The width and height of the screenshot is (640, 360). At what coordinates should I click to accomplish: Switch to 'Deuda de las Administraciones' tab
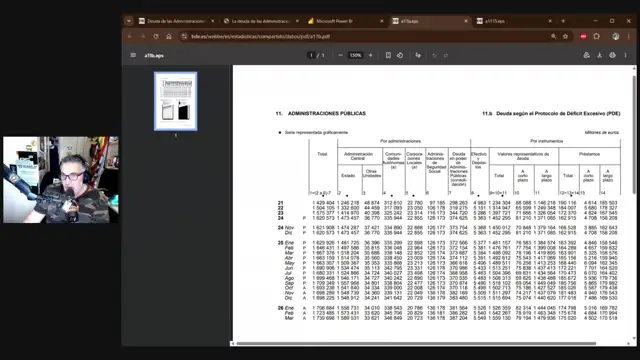[x=177, y=21]
